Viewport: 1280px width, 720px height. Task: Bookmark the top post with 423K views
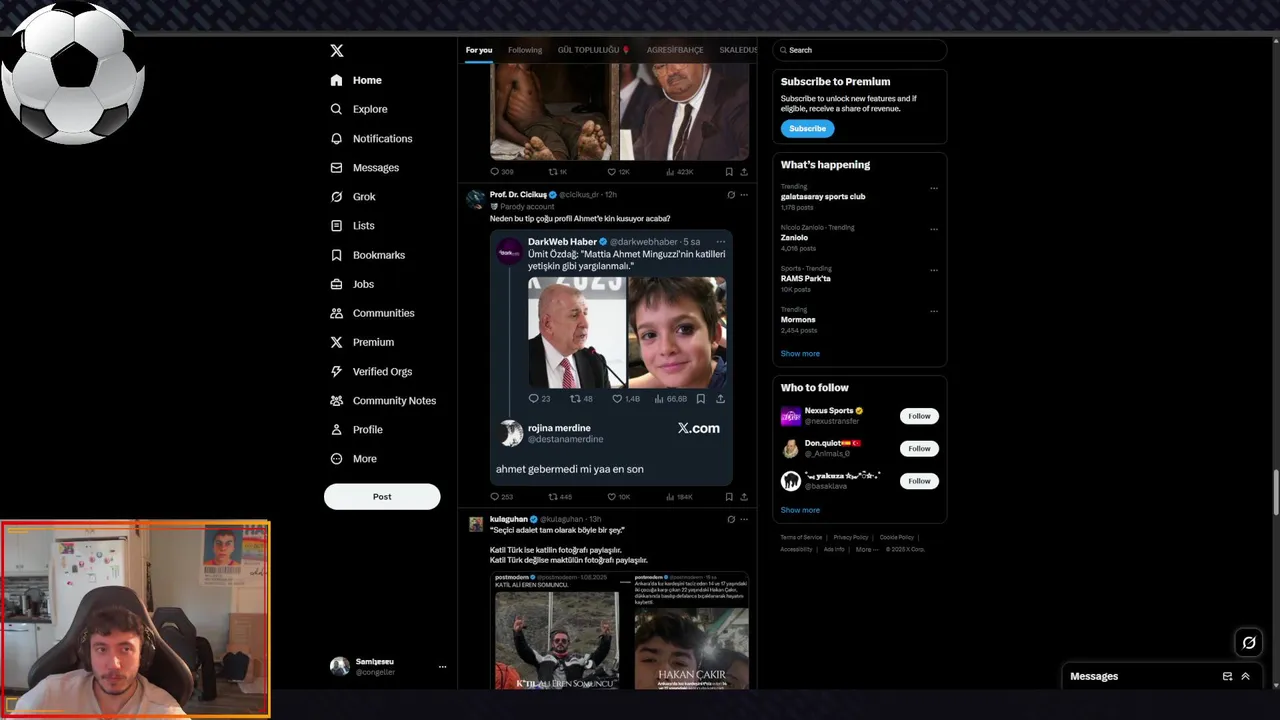(729, 172)
